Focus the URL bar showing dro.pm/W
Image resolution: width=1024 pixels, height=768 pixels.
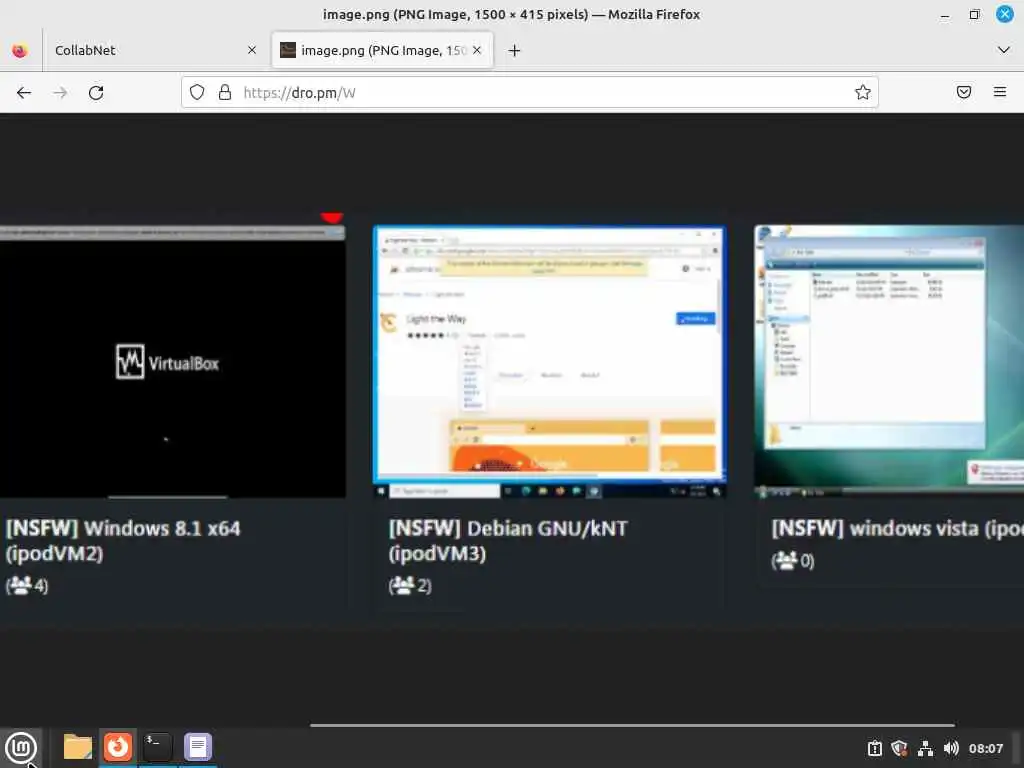tap(530, 92)
